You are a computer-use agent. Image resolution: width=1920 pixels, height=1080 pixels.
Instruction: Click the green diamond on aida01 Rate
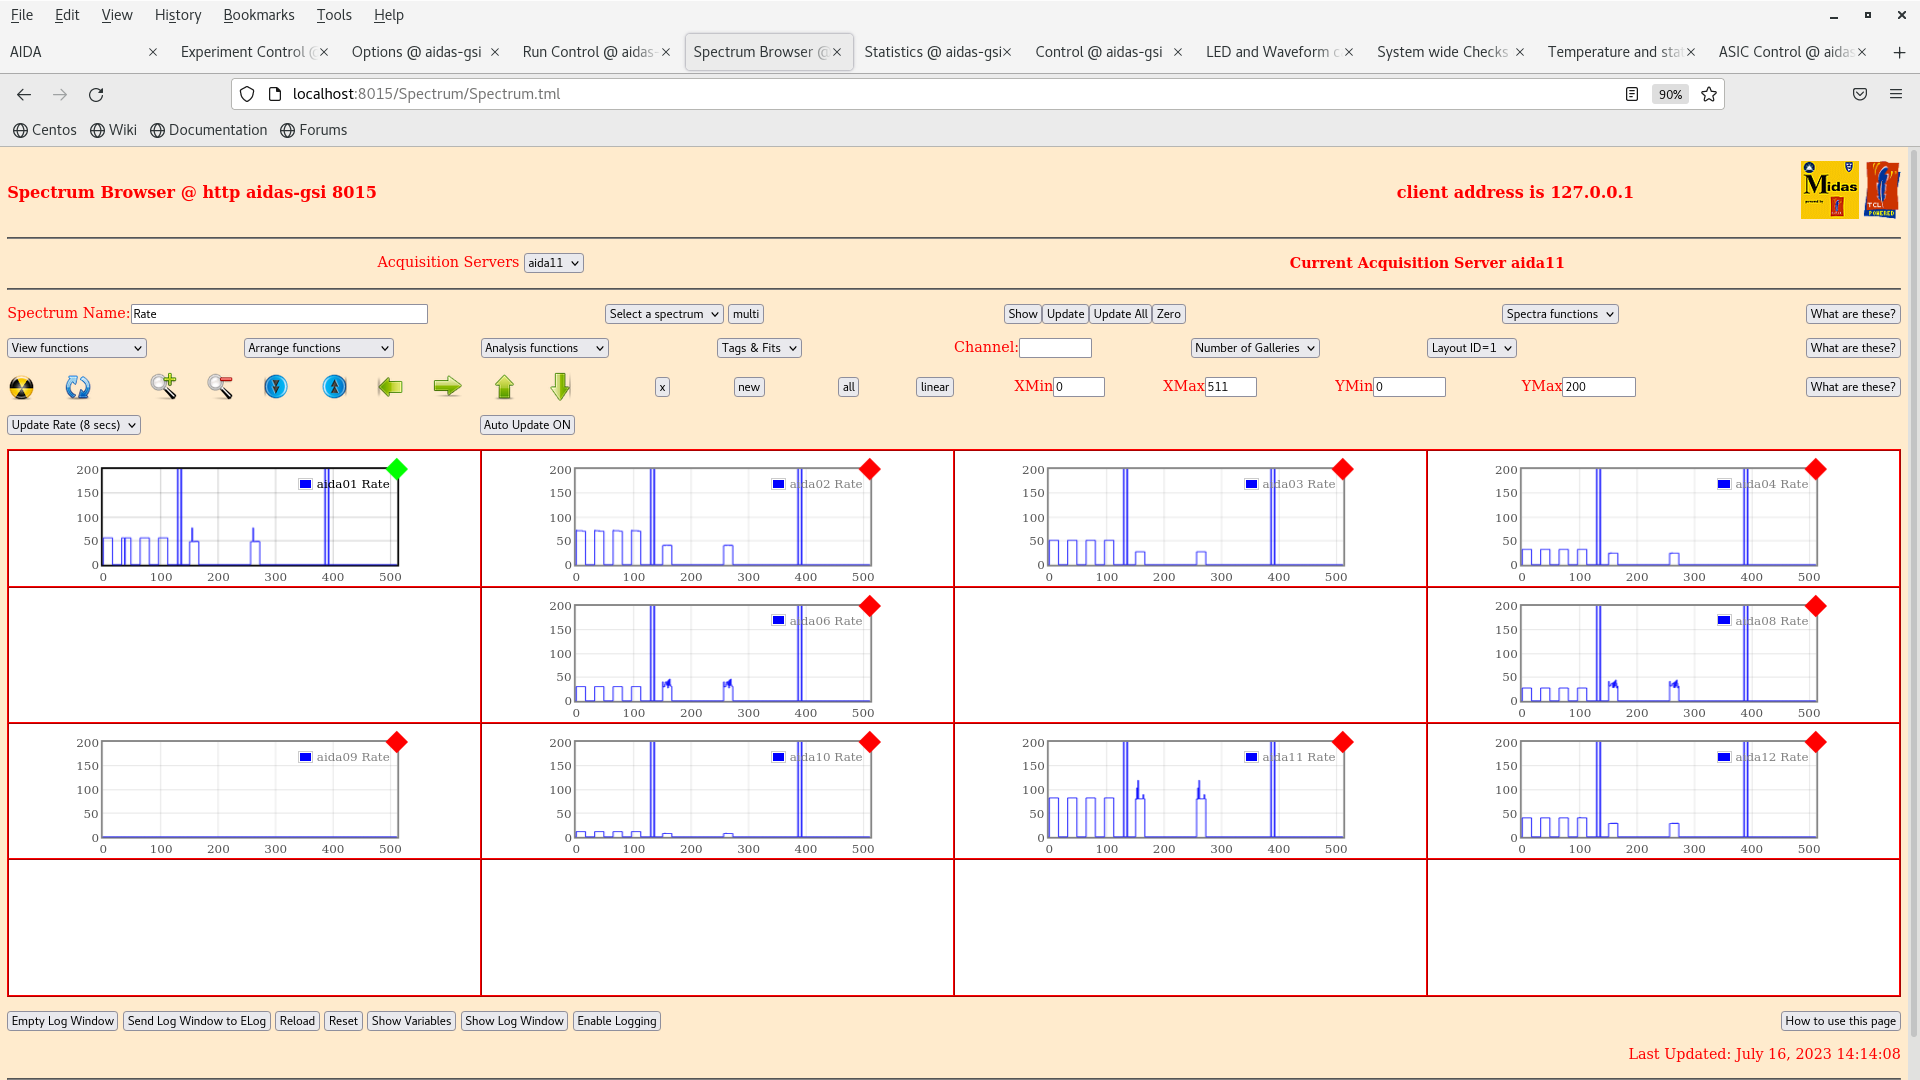pyautogui.click(x=397, y=469)
